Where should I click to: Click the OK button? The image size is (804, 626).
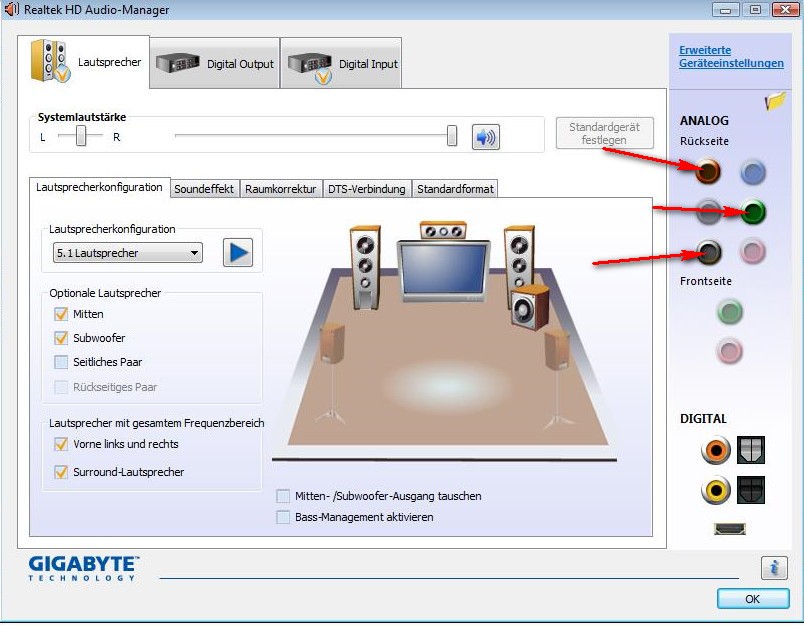click(753, 599)
